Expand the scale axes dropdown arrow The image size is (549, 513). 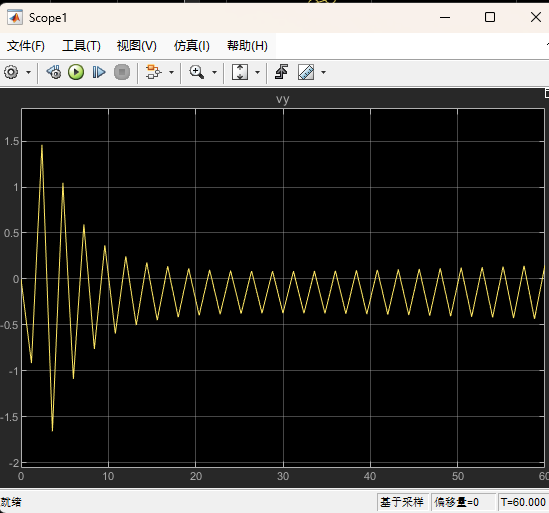(257, 72)
